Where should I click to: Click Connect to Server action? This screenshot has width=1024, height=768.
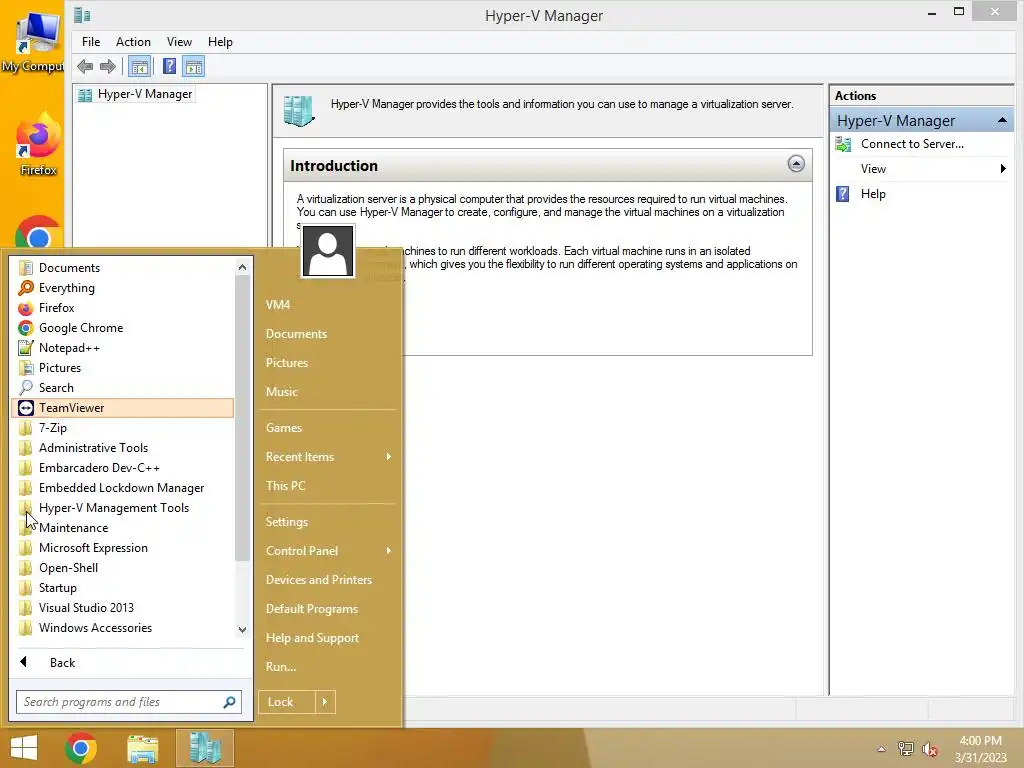click(912, 144)
